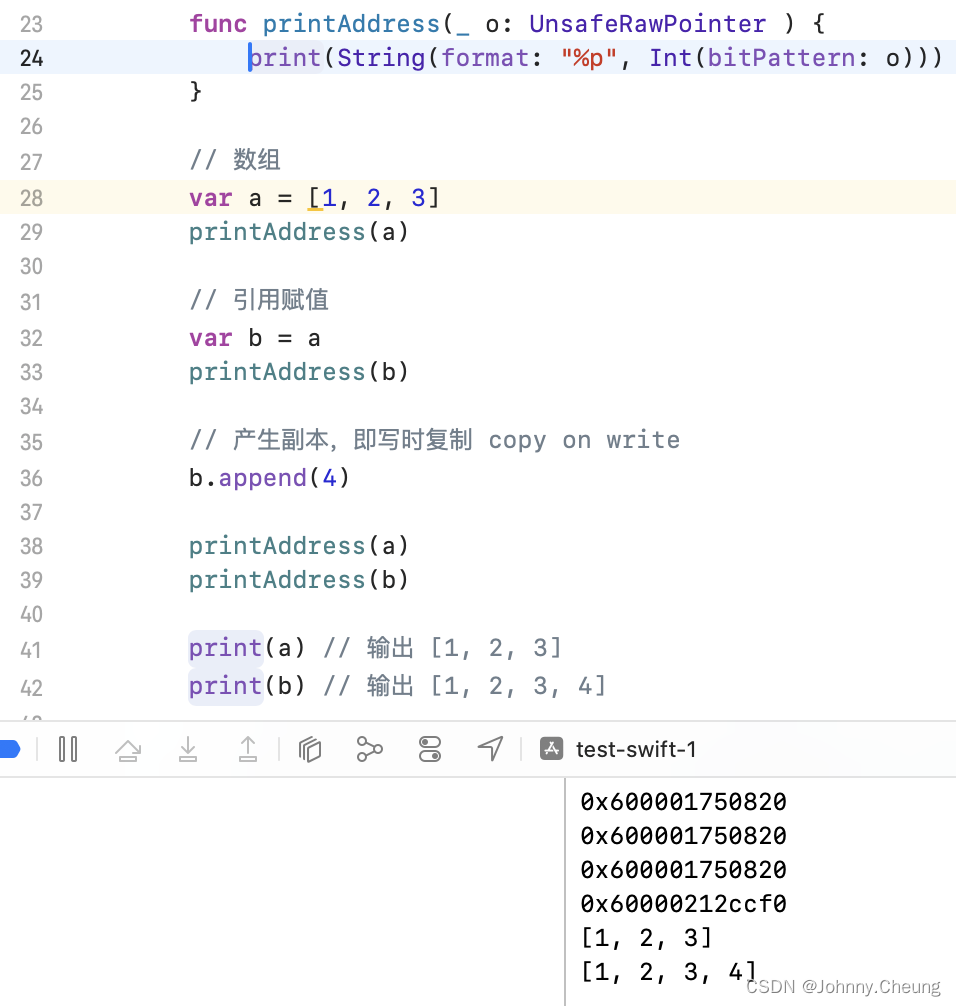The width and height of the screenshot is (956, 1006).
Task: Click 'var a = [1, 2, 3]' line
Action: click(x=314, y=198)
